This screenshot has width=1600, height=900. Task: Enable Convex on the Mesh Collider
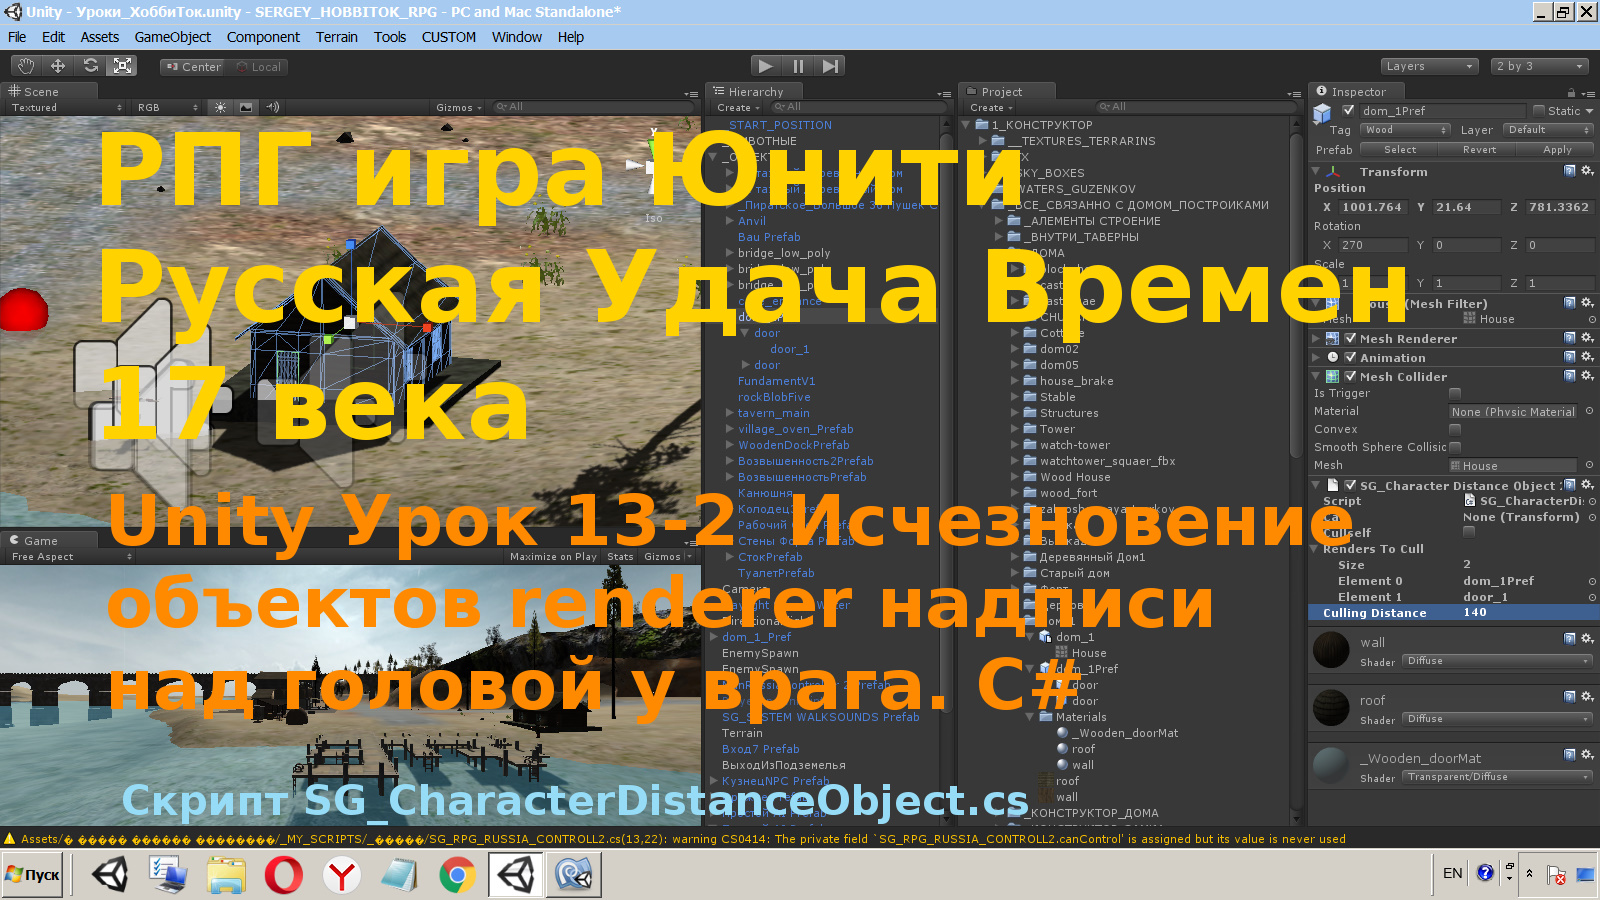point(1455,429)
